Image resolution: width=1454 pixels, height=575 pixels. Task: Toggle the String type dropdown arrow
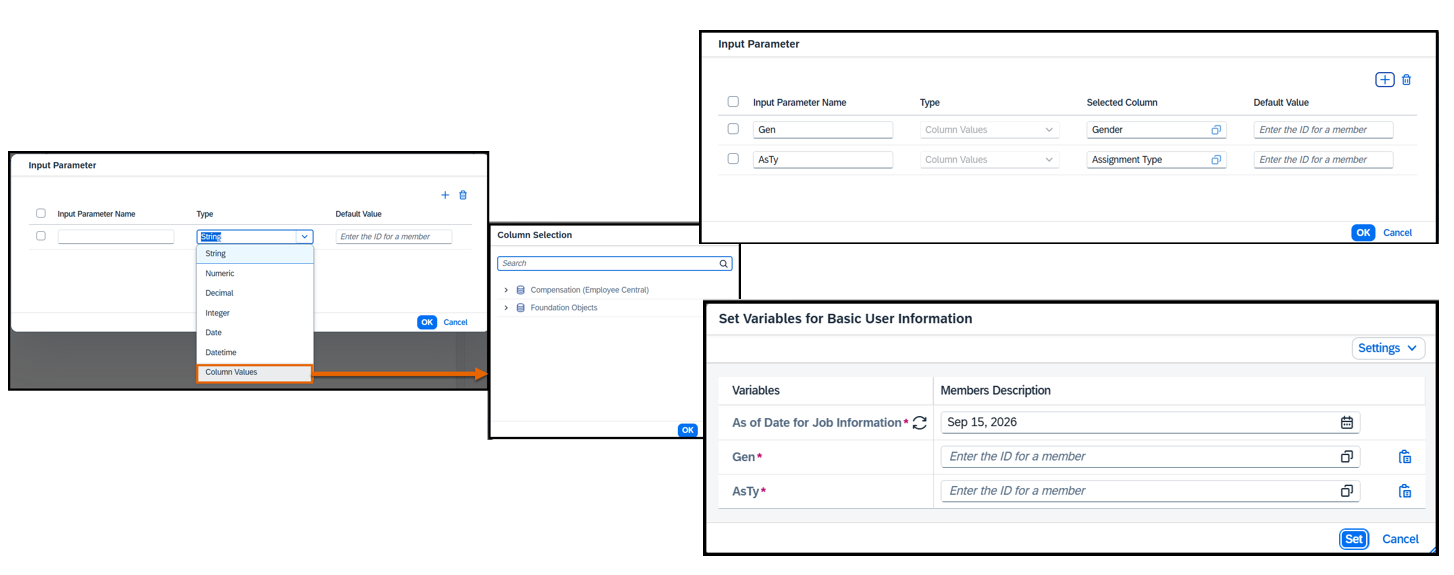point(304,237)
